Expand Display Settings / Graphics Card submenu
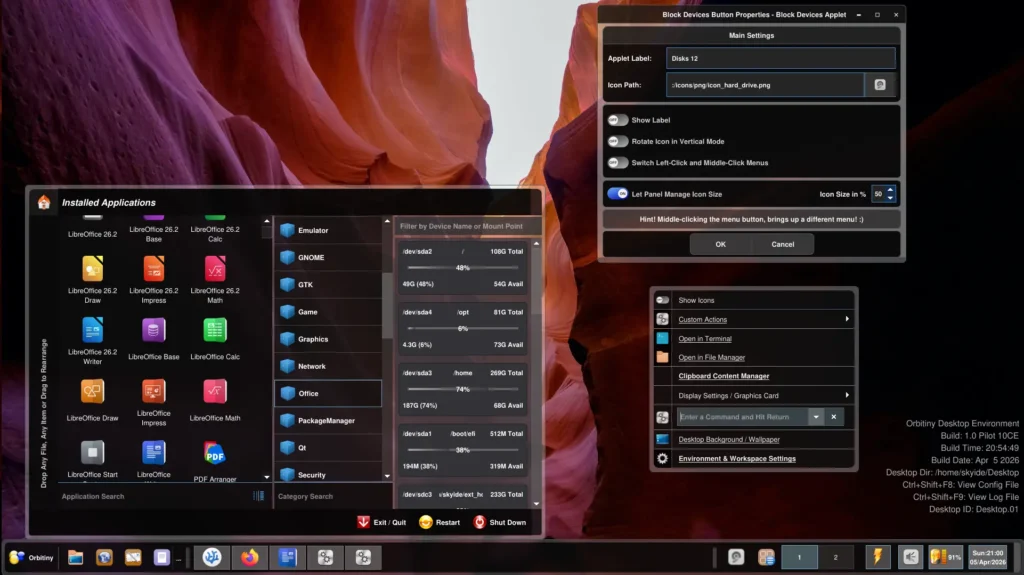The image size is (1024, 575). click(846, 395)
